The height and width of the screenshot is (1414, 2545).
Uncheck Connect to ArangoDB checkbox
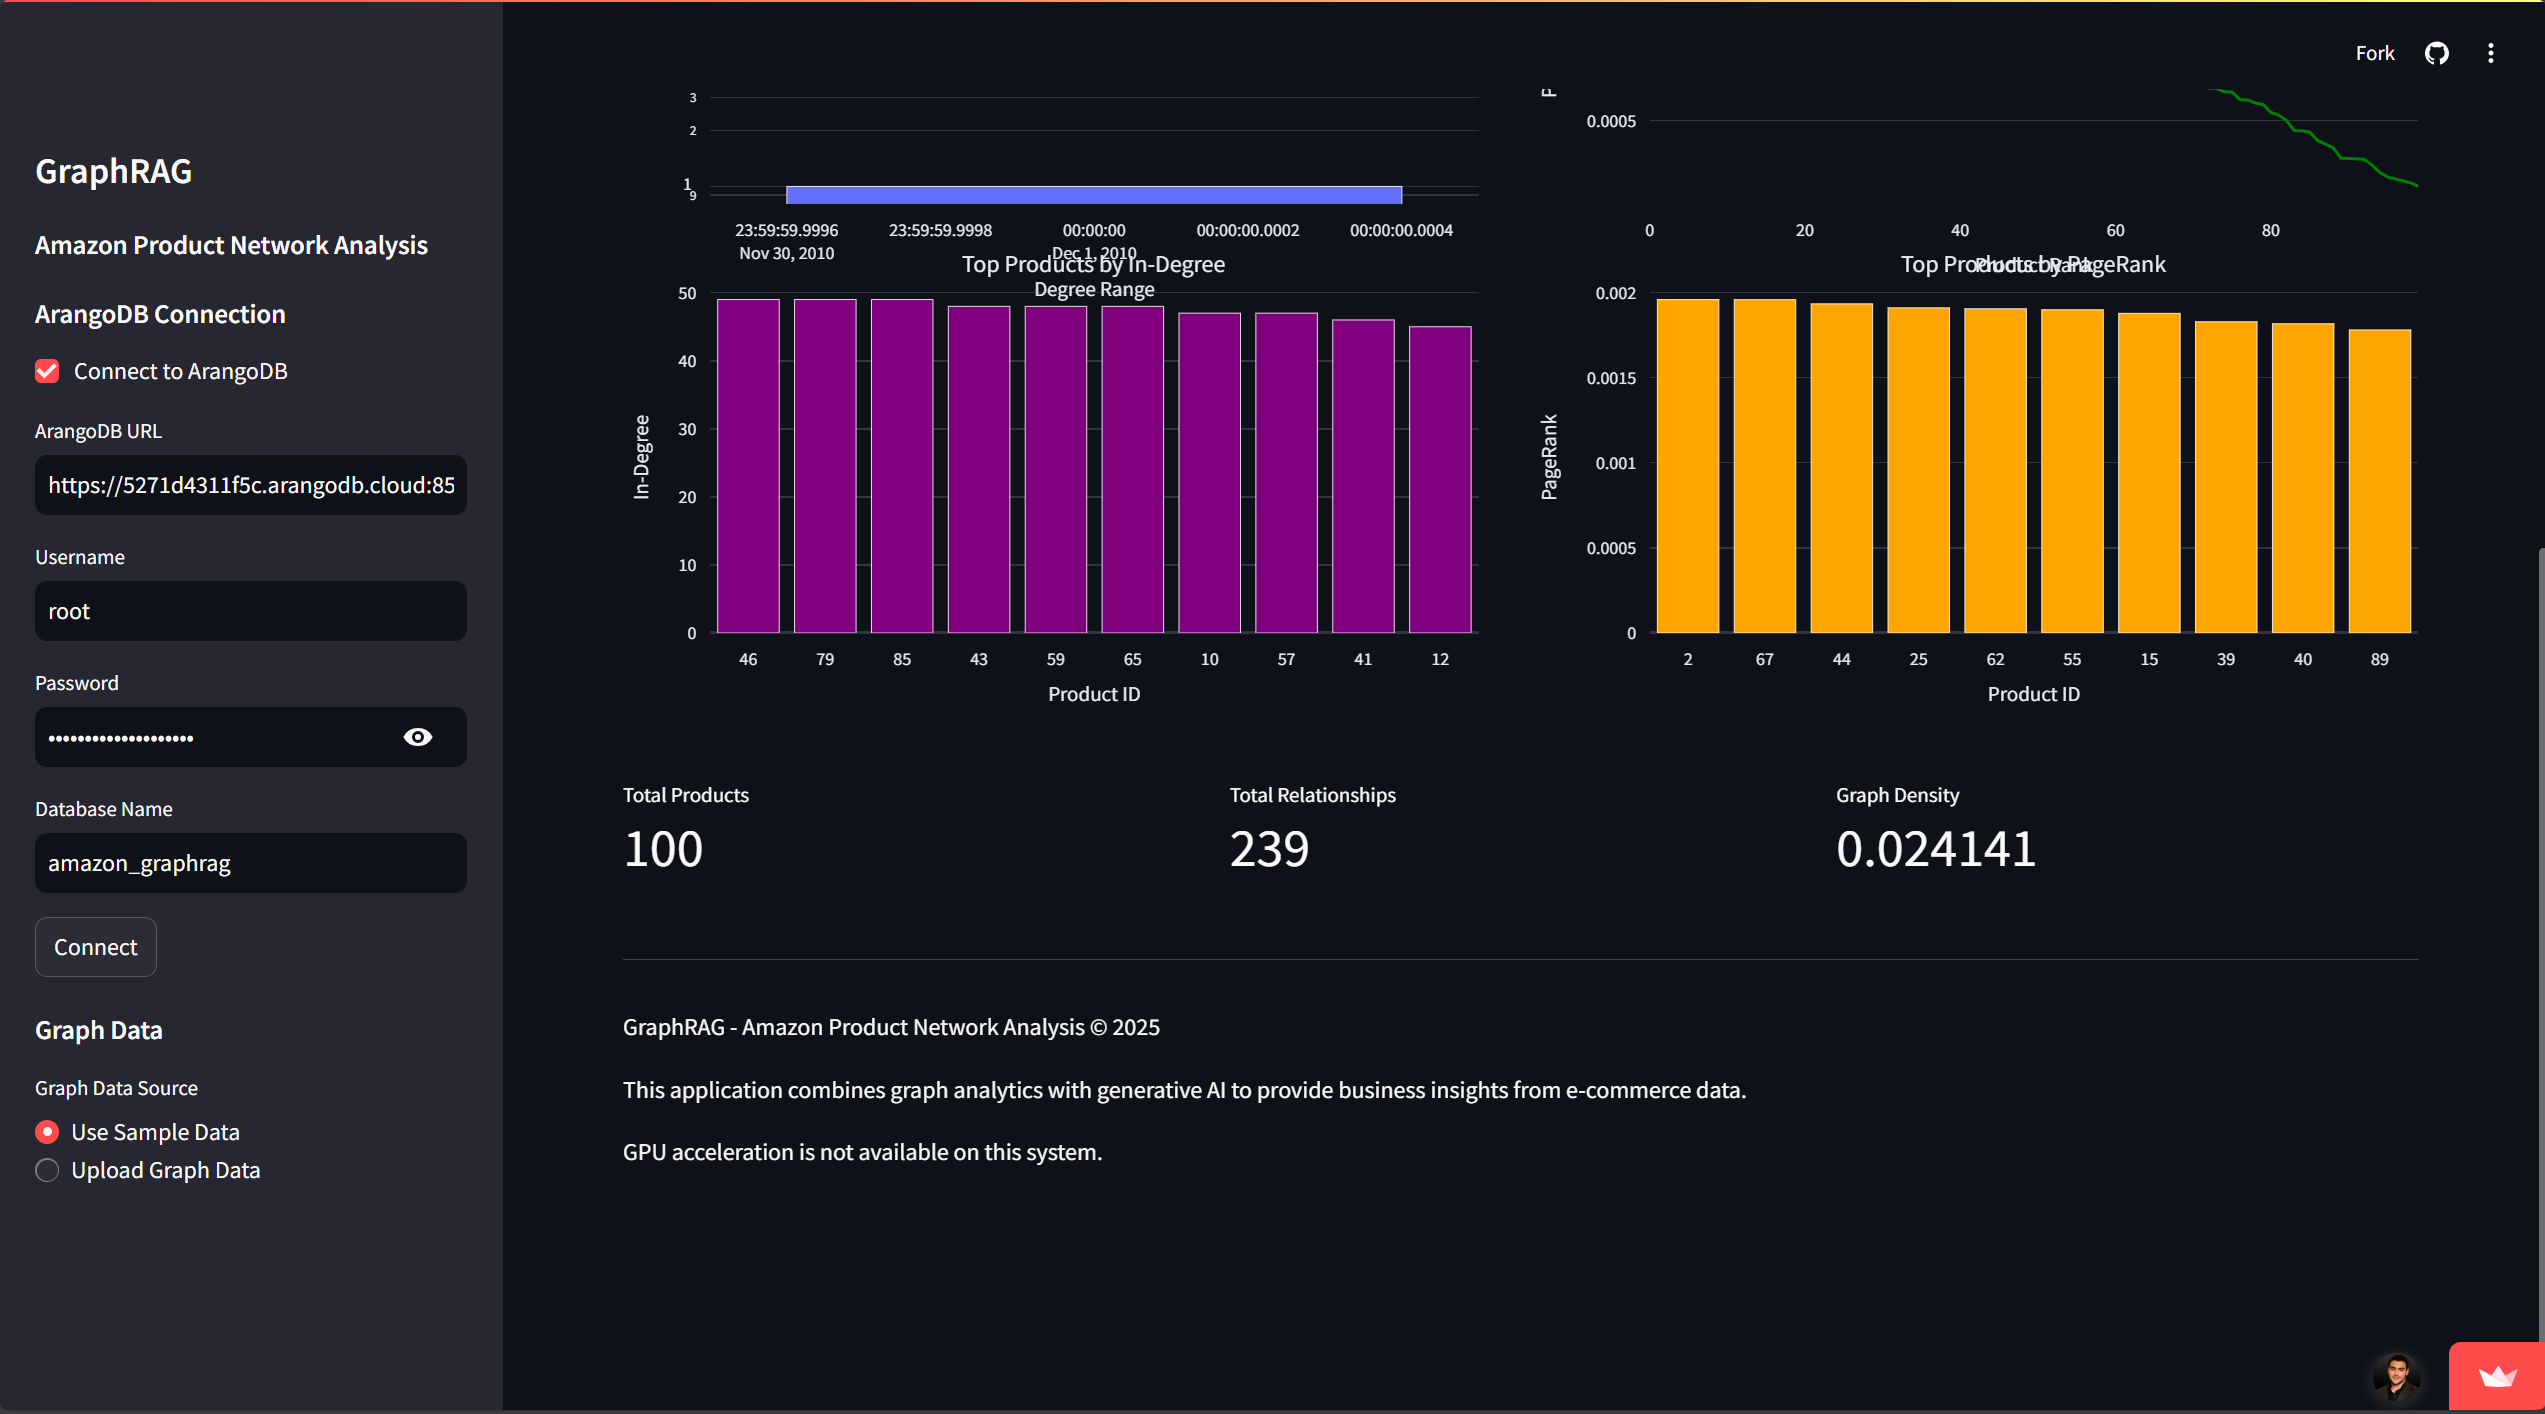(47, 371)
